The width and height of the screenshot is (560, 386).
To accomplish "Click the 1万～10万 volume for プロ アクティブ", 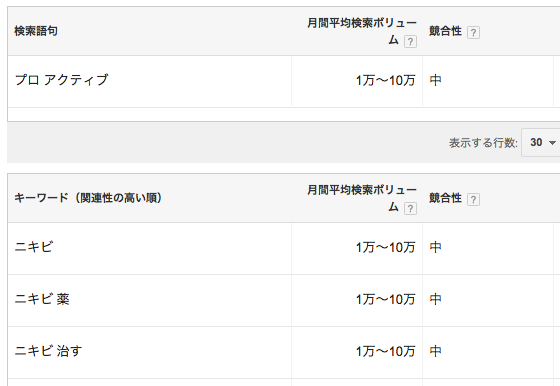I will (x=385, y=80).
